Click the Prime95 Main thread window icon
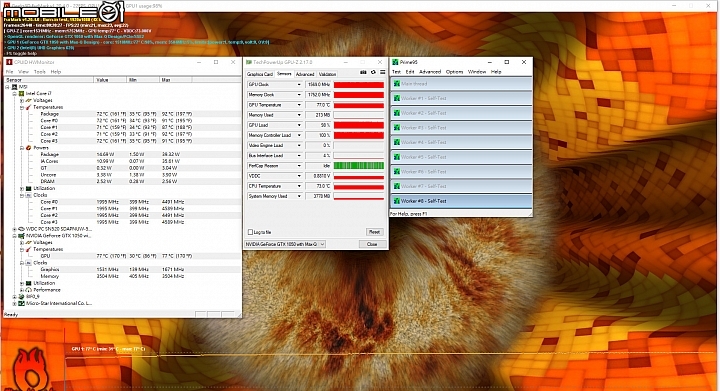Screen dimensions: 720x391 (397, 84)
